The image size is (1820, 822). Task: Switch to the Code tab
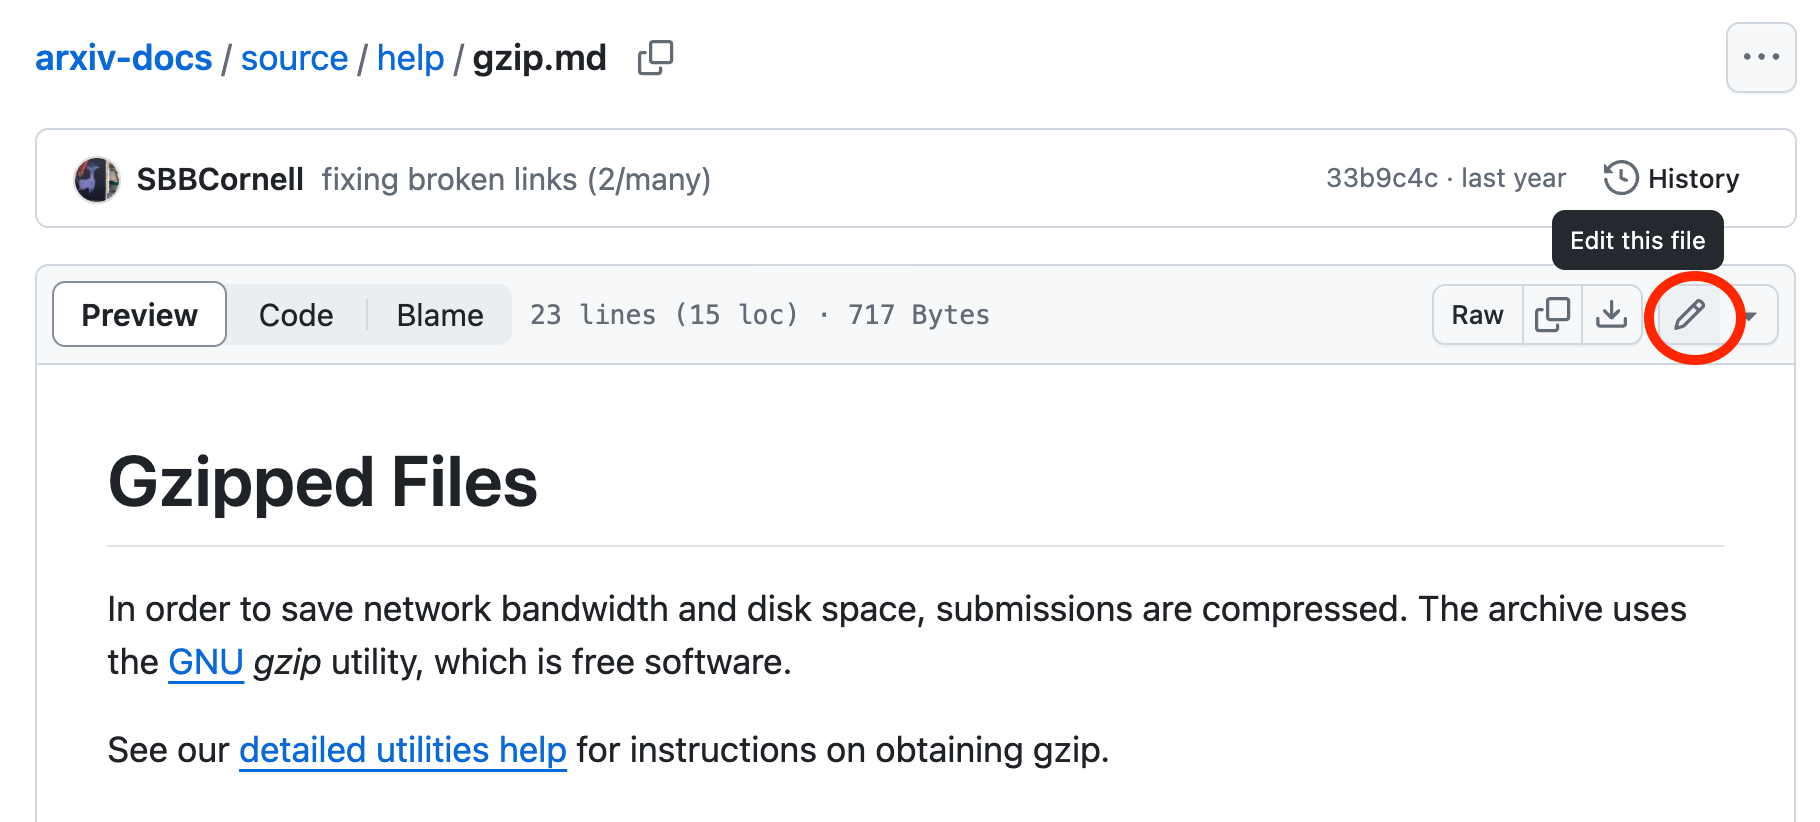(x=295, y=314)
